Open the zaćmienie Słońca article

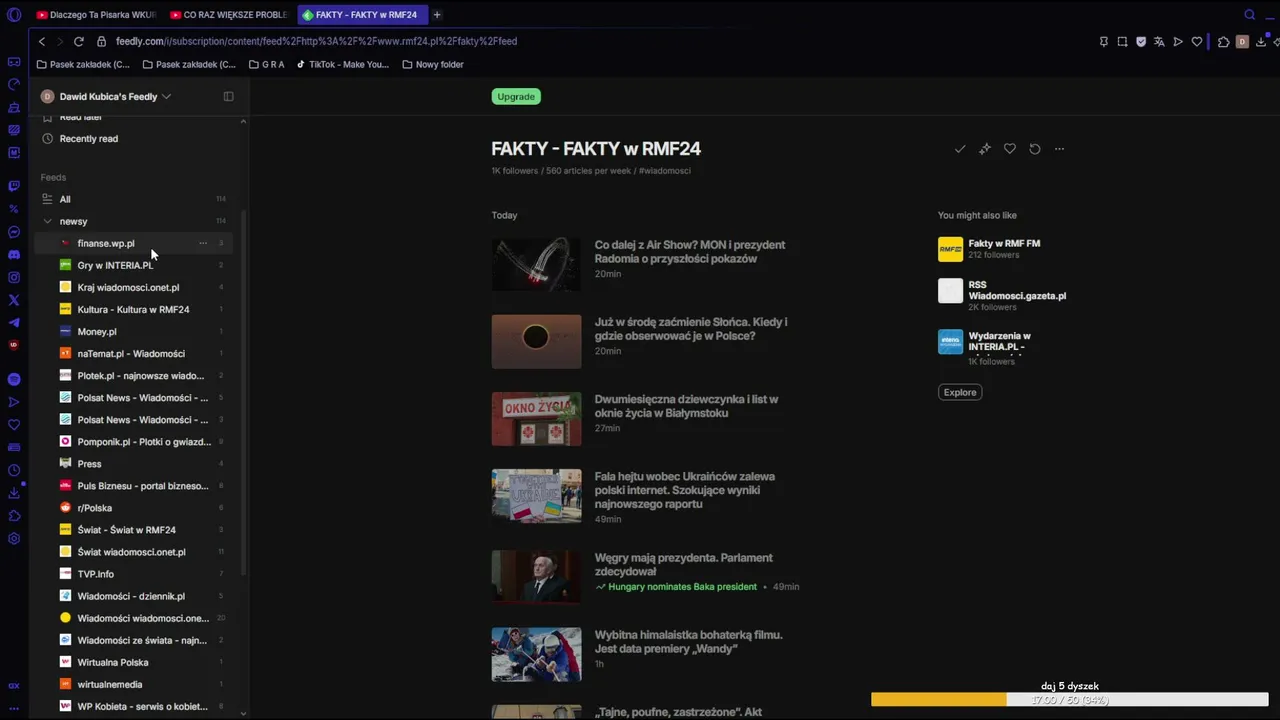pos(691,329)
